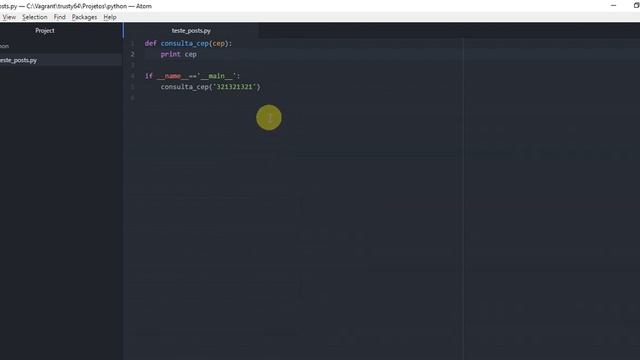Switch to the teste_posts.py editor tab
Screen dimensions: 640x360
(x=191, y=31)
